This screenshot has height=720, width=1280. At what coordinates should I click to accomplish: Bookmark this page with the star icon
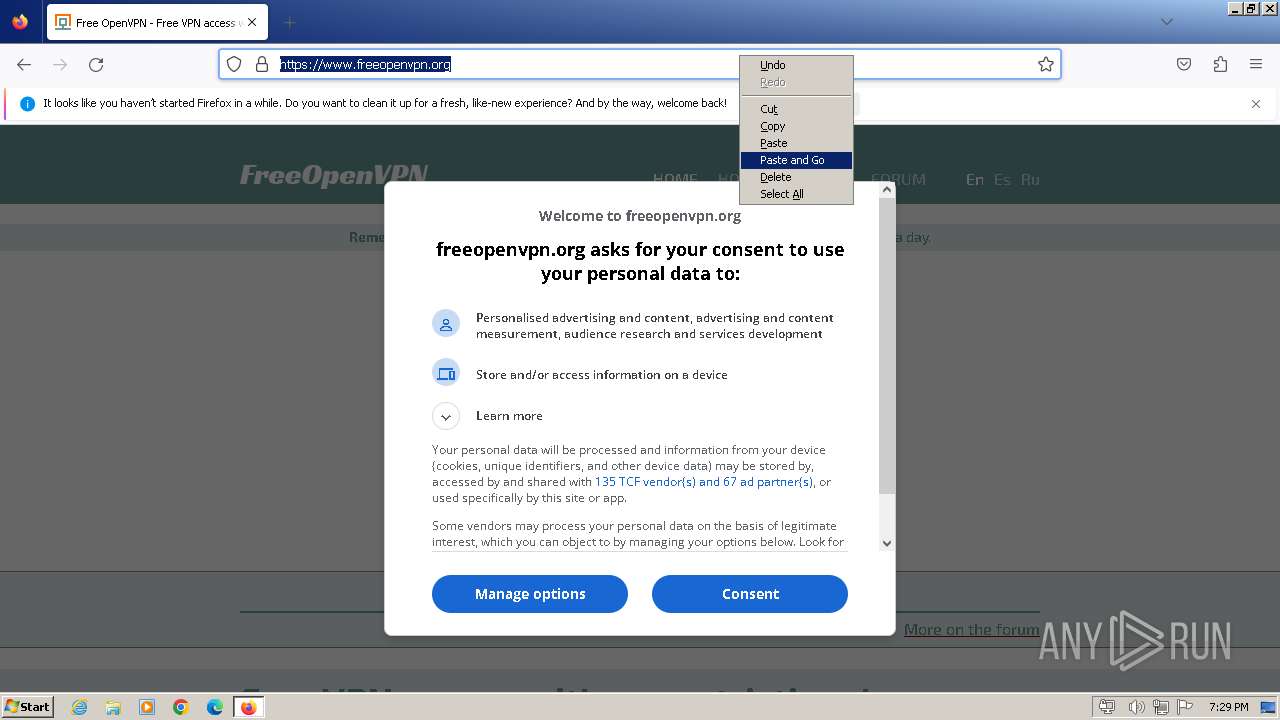[1046, 64]
